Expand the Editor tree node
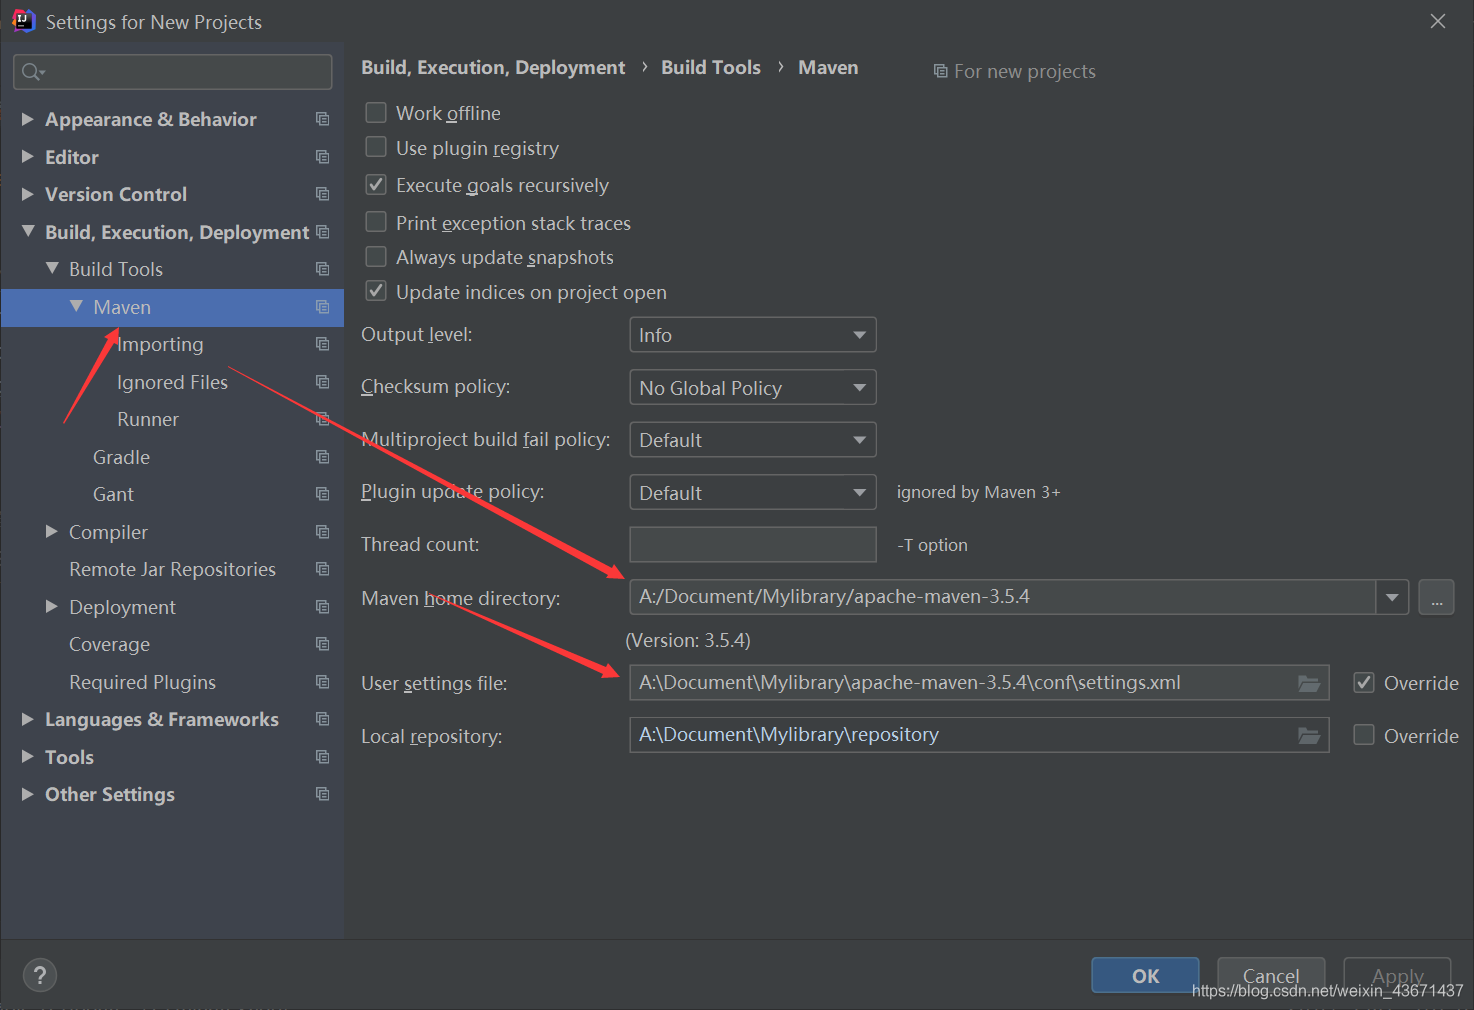The image size is (1474, 1010). click(27, 157)
